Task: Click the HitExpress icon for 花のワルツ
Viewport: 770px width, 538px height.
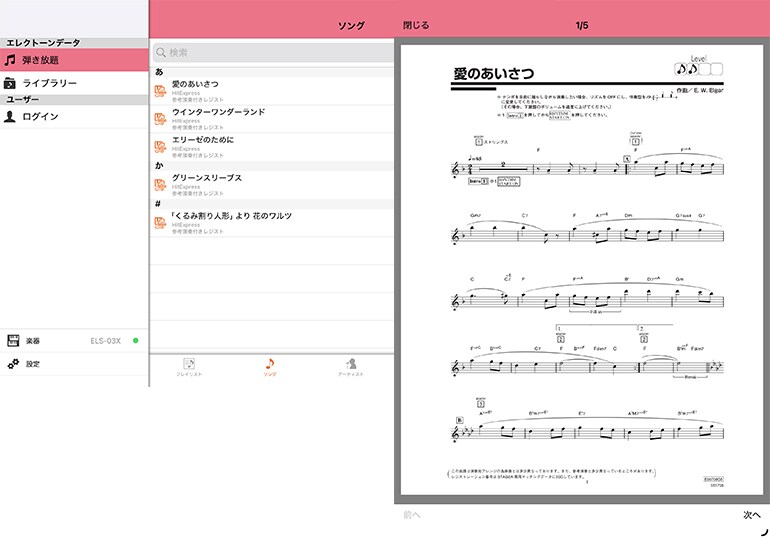Action: click(160, 223)
